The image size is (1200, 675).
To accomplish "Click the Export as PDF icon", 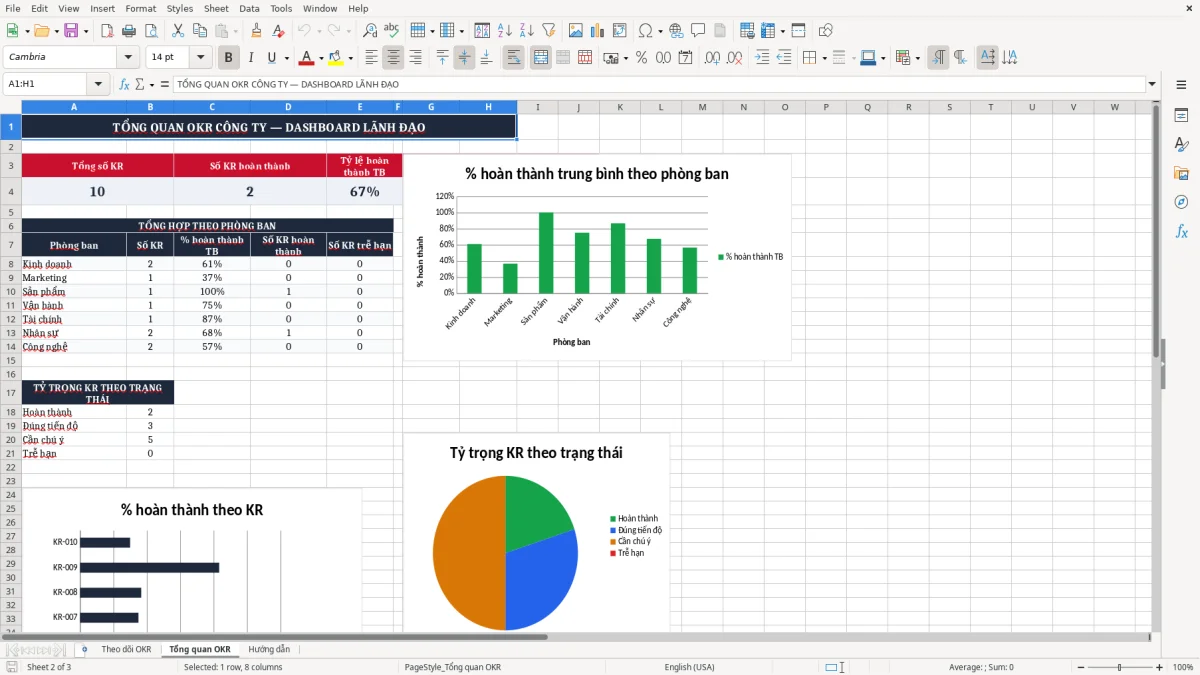I will click(x=108, y=31).
